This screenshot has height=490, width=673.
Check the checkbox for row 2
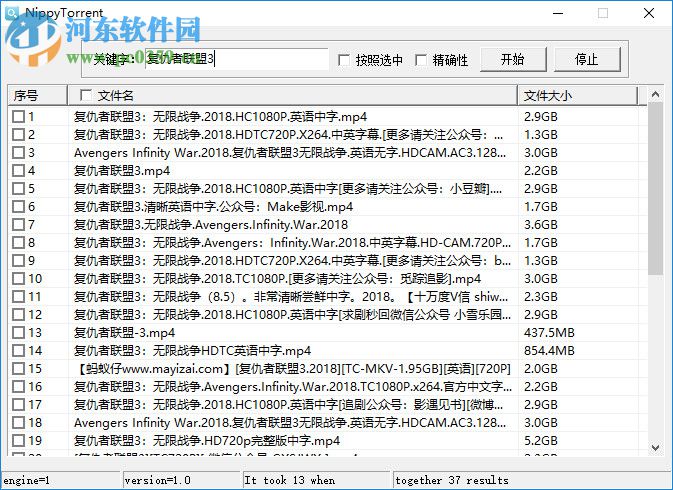click(x=18, y=135)
